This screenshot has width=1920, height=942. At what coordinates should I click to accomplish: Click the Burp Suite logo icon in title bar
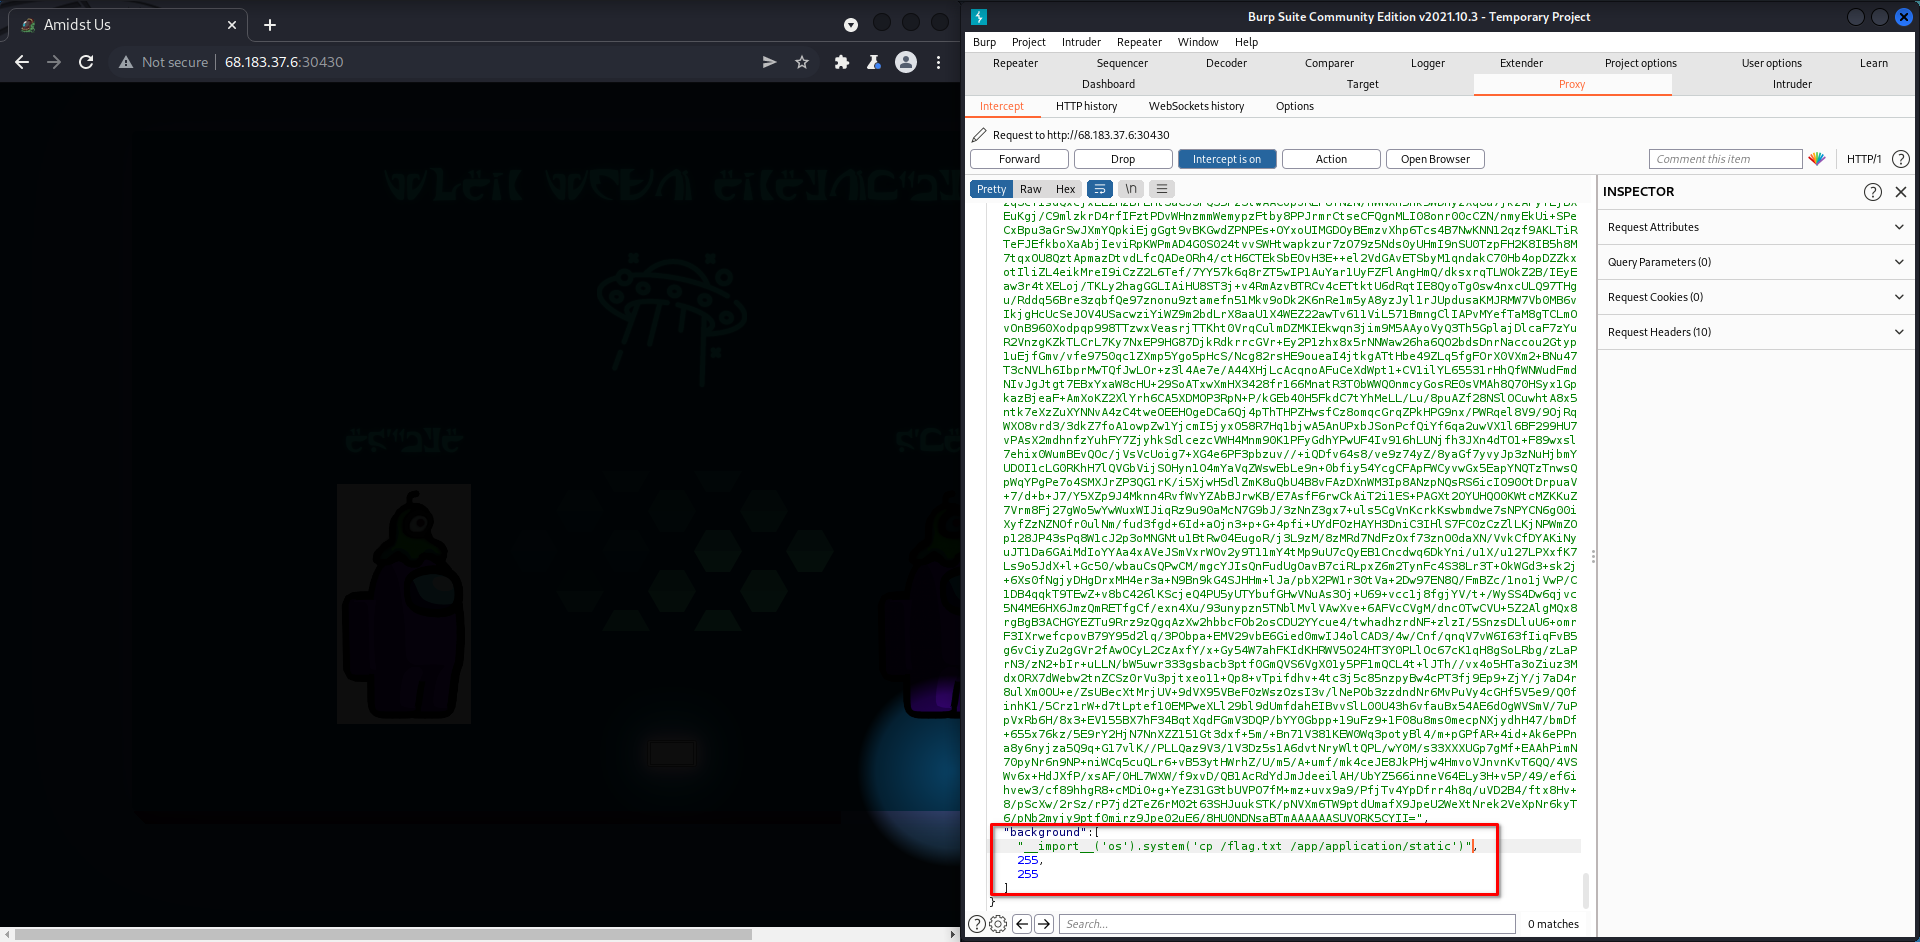(979, 17)
